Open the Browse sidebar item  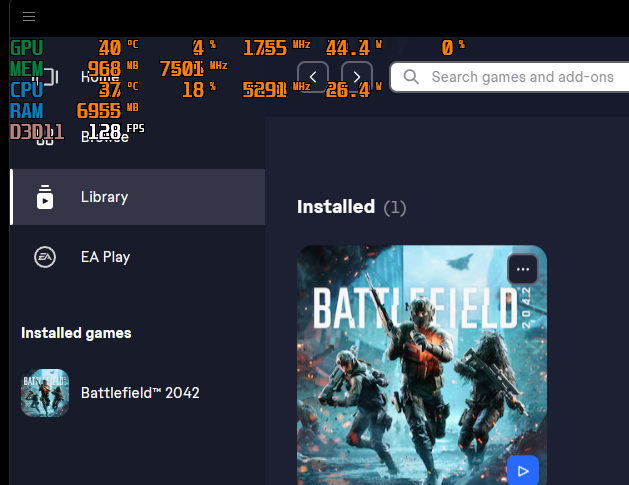137,137
